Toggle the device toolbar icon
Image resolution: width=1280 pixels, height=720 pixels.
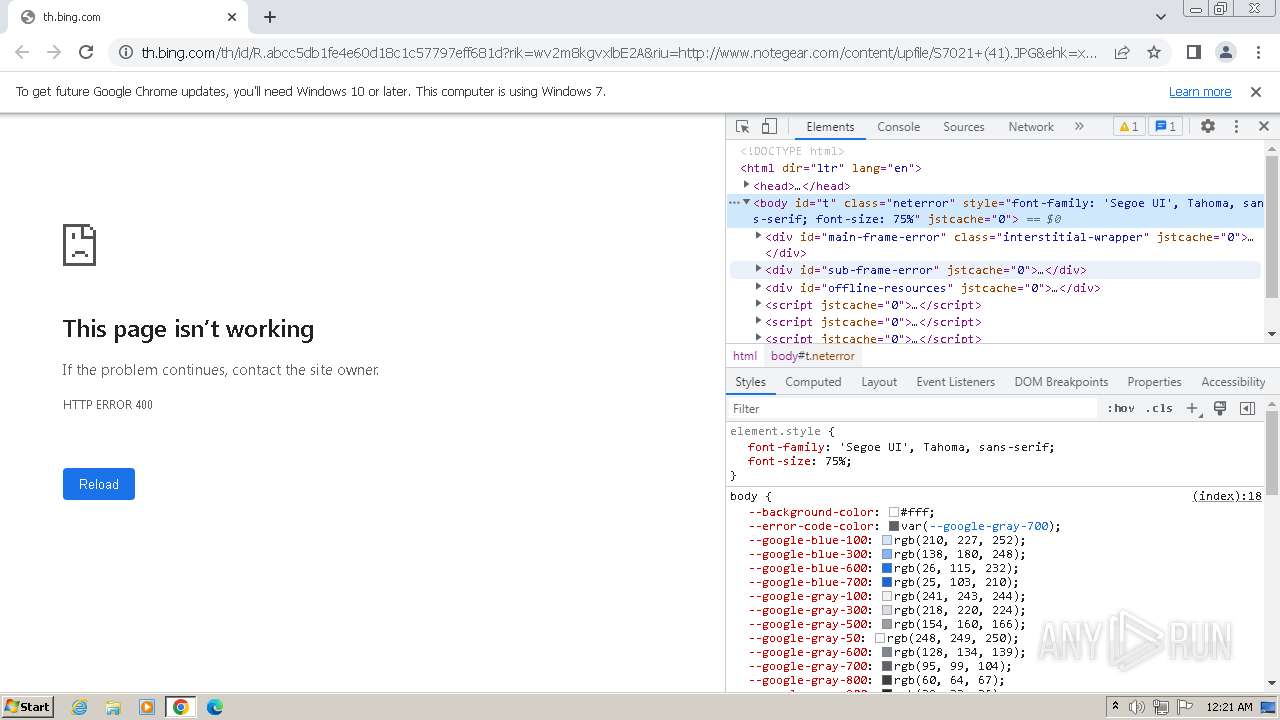point(769,127)
